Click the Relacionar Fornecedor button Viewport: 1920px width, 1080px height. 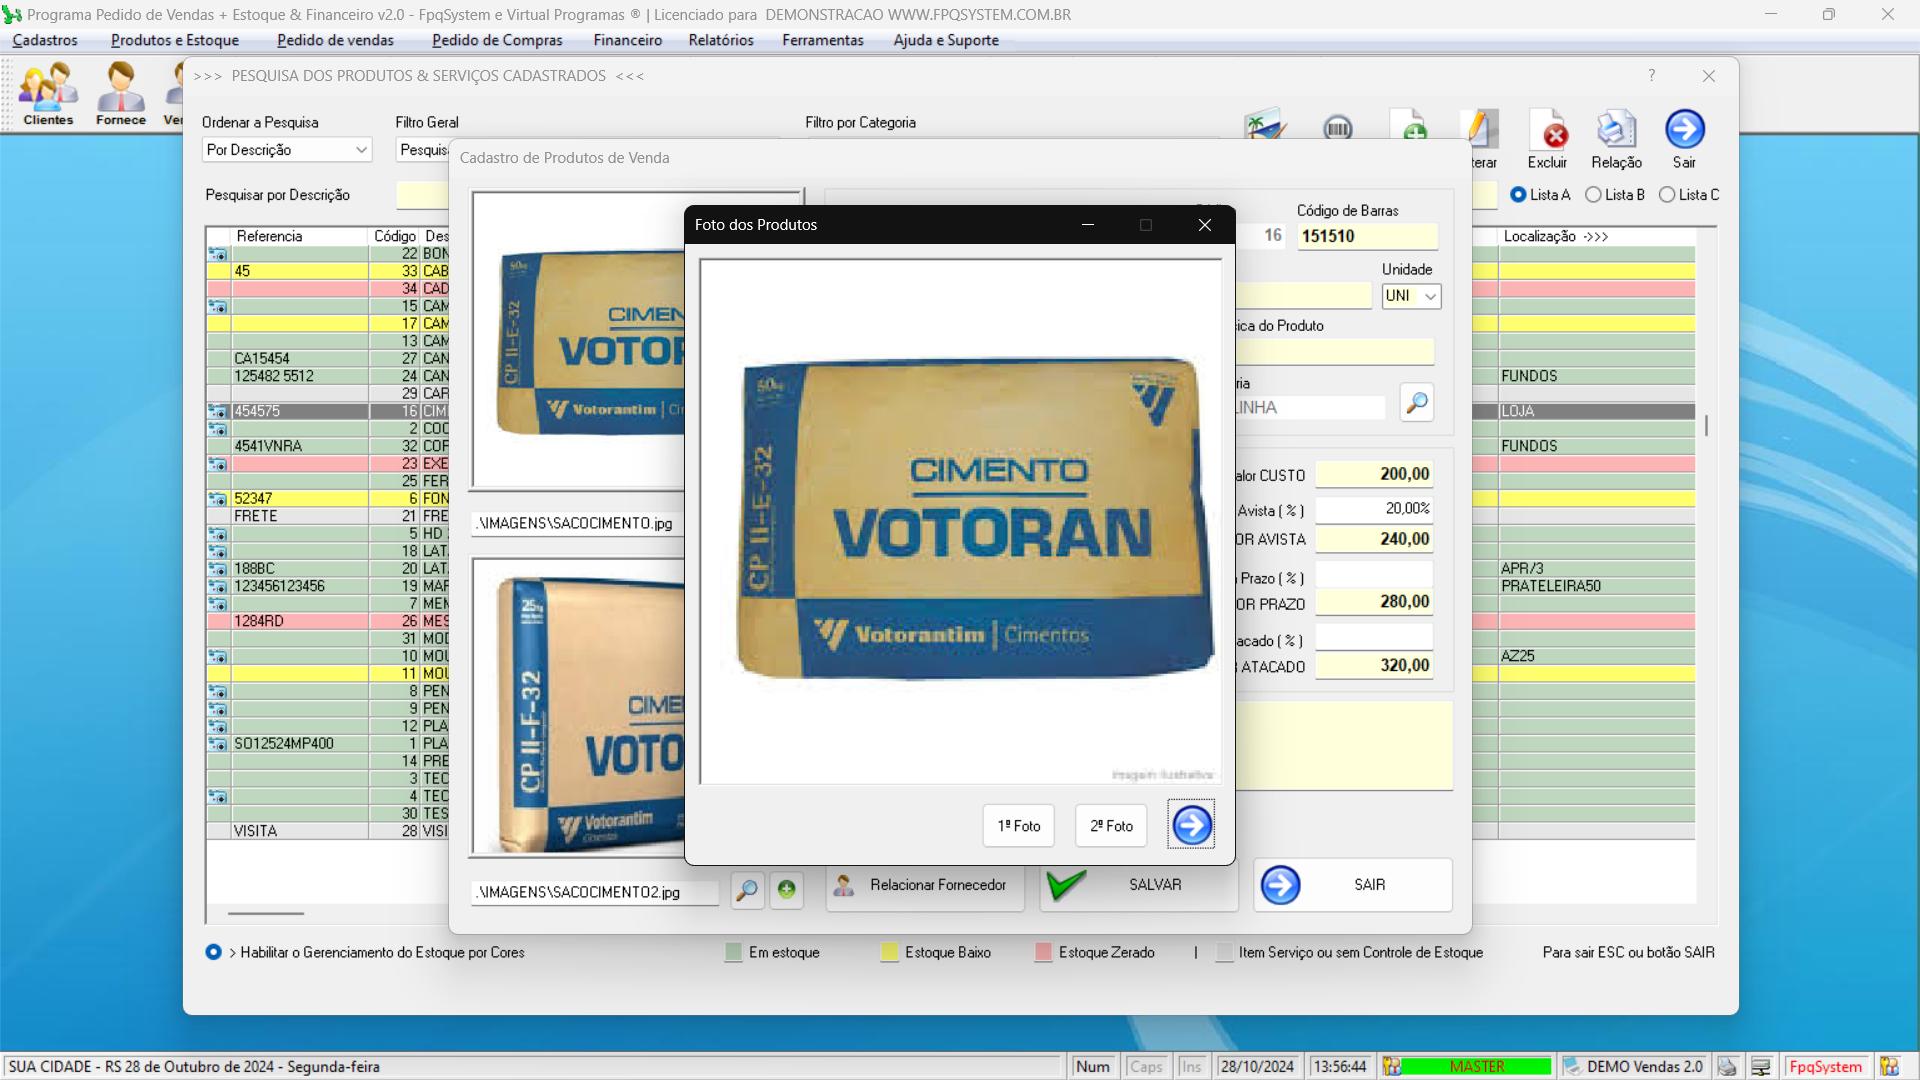coord(925,885)
